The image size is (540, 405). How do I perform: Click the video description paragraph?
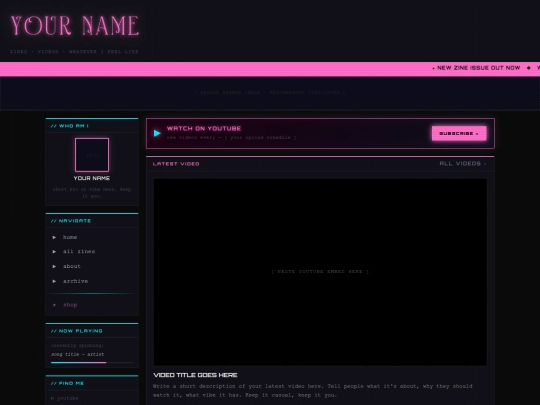click(x=312, y=391)
